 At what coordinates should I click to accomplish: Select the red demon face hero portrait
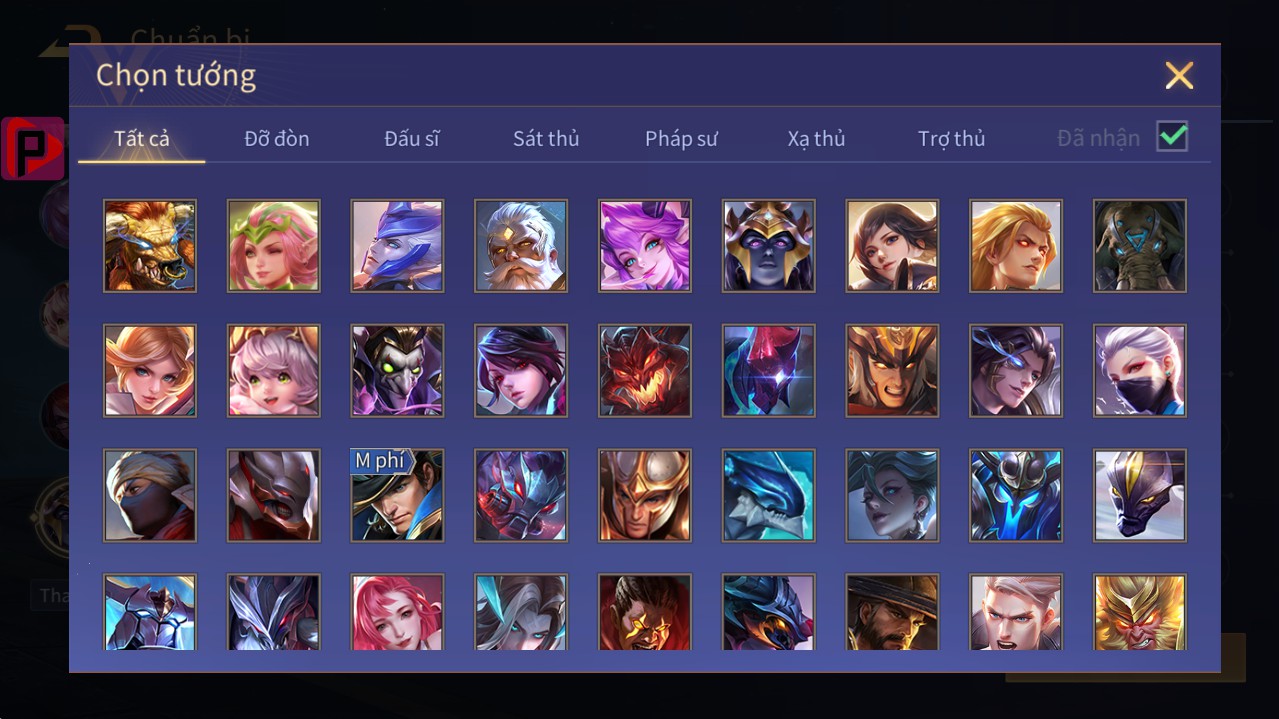tap(645, 371)
